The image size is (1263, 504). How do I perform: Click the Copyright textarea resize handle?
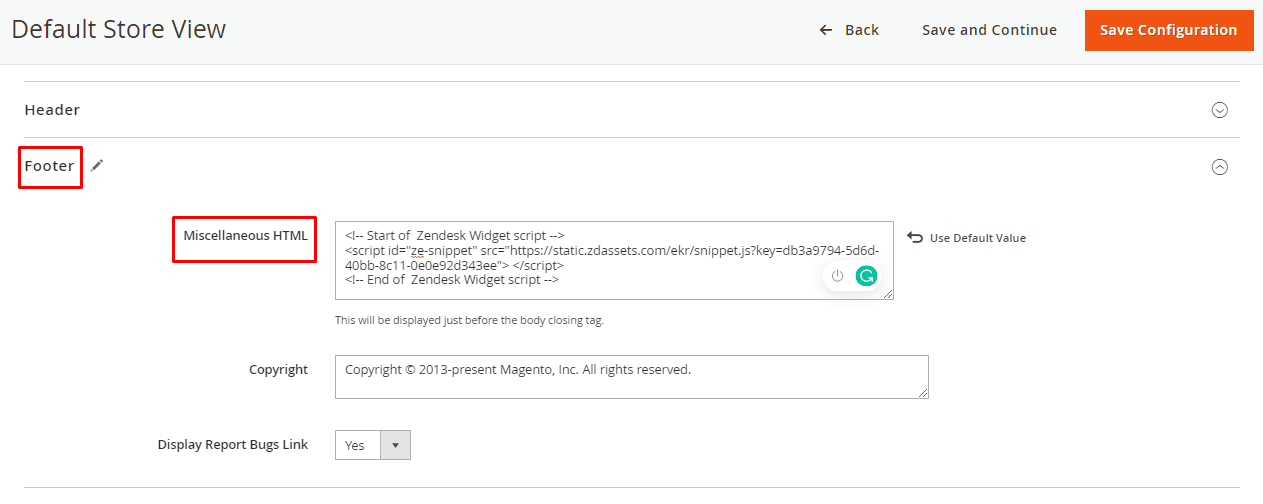[x=923, y=393]
